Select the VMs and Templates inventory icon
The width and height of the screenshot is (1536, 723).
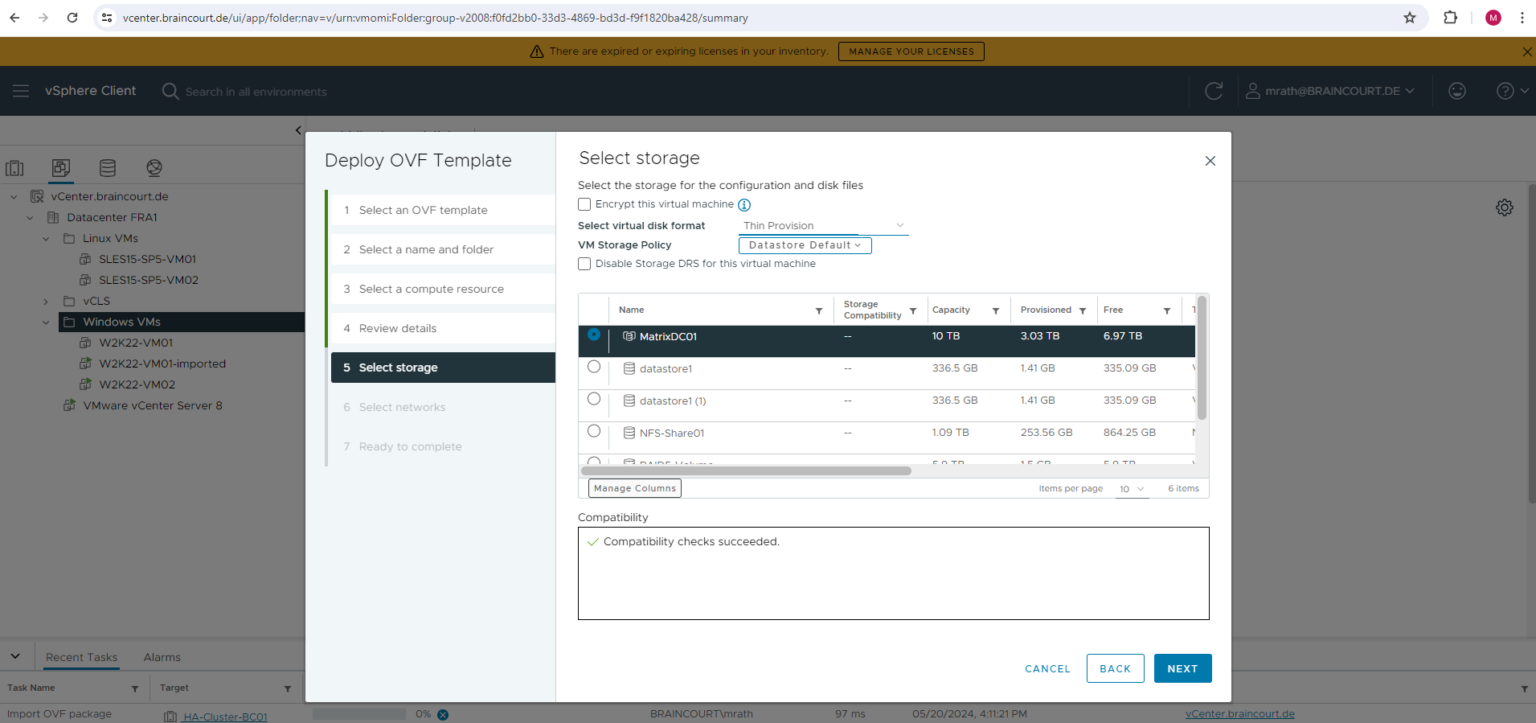(61, 167)
